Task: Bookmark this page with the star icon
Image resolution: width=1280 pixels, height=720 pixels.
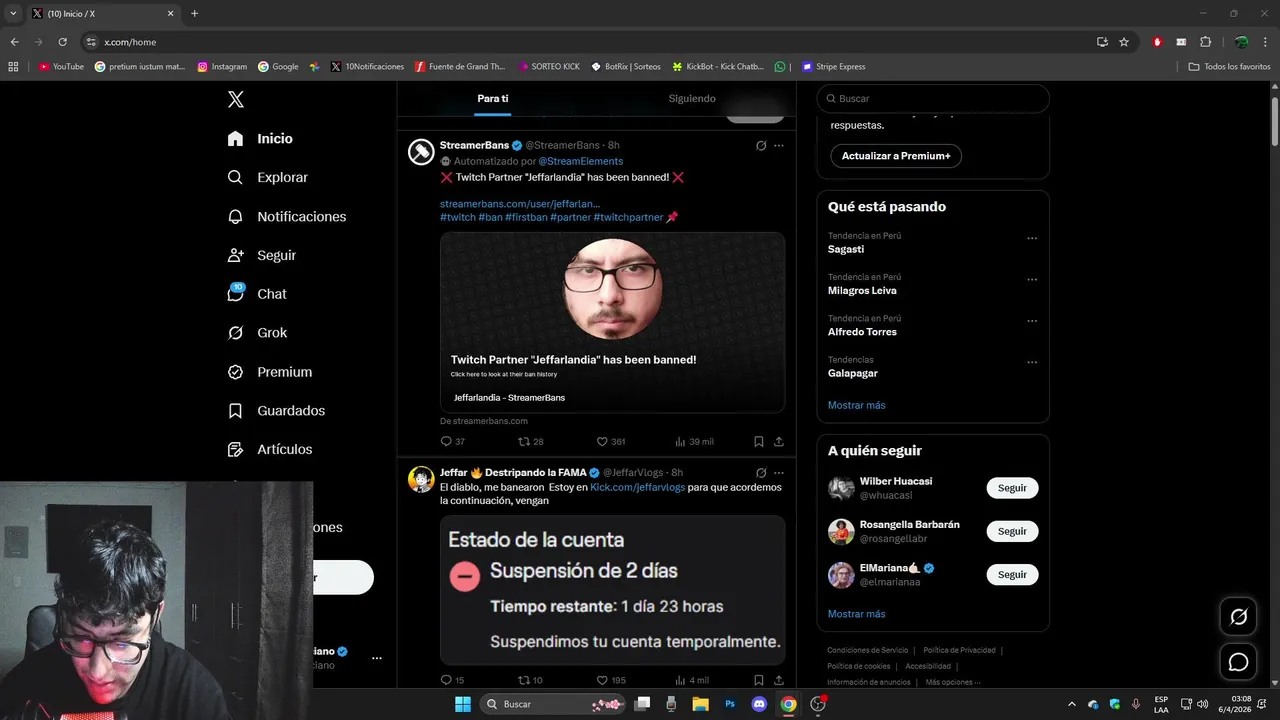Action: (1124, 42)
